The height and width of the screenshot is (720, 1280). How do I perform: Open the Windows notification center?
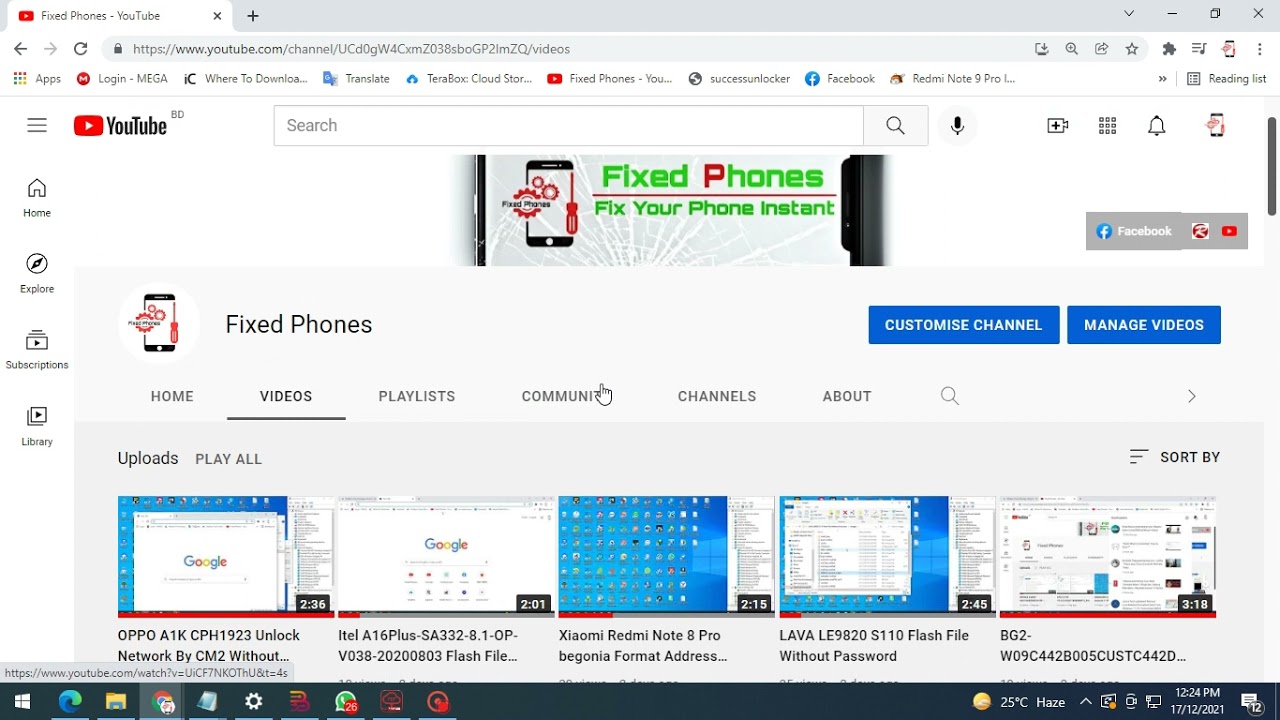pyautogui.click(x=1252, y=702)
